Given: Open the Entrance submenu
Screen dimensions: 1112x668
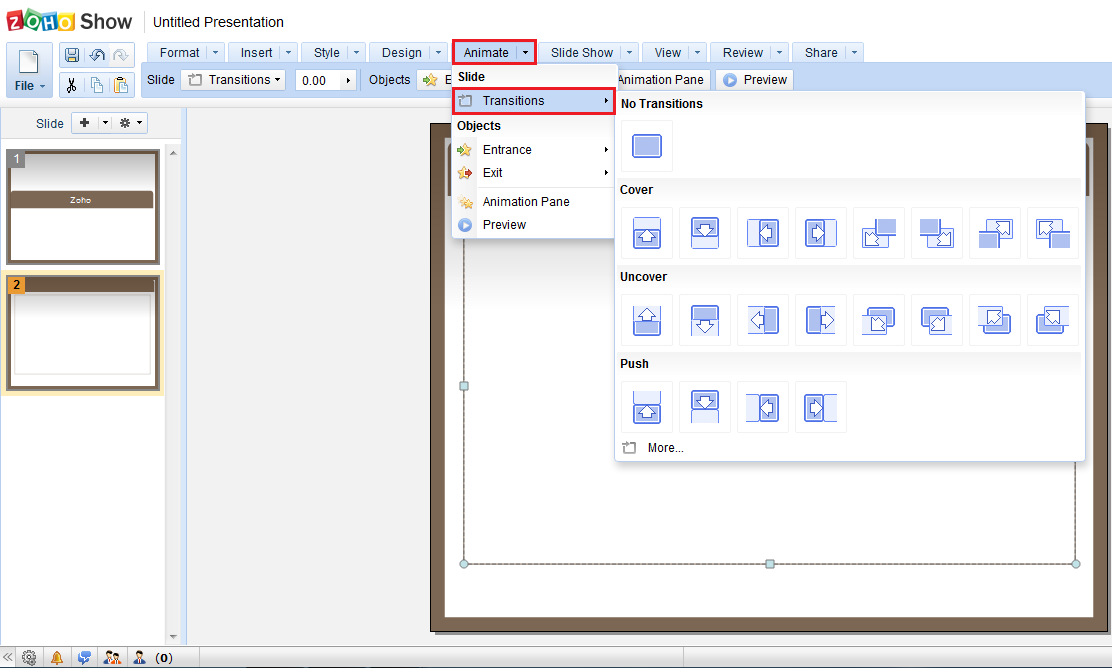Looking at the screenshot, I should pos(533,150).
